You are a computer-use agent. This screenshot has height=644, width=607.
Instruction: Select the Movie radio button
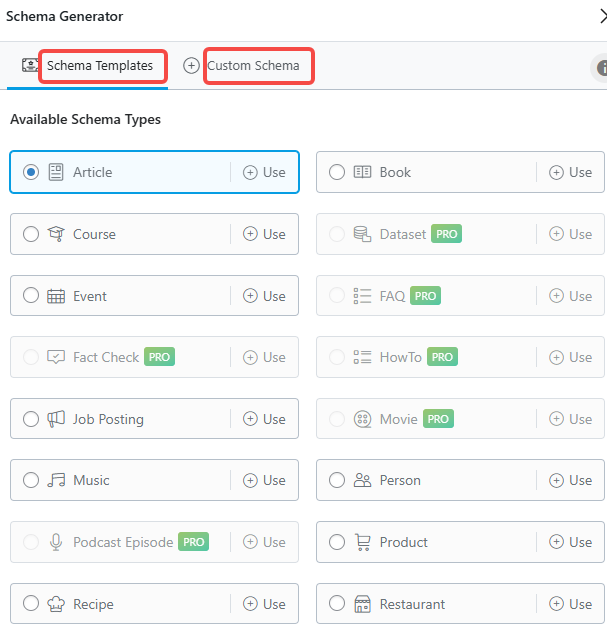pos(337,419)
